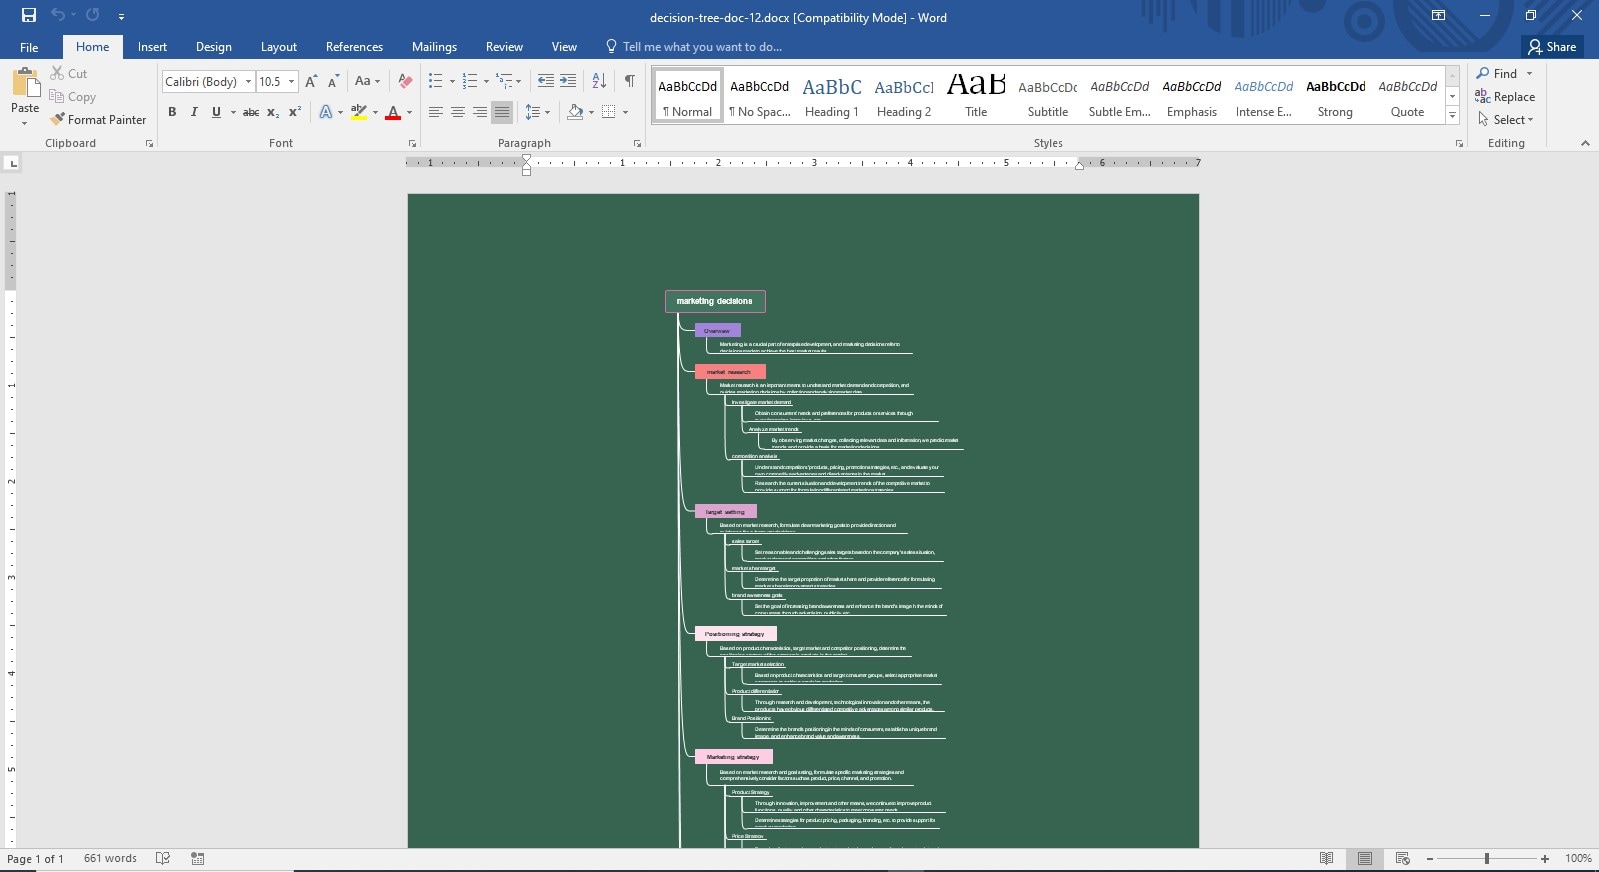The image size is (1599, 872).
Task: Open the Borders dropdown arrow
Action: click(625, 112)
